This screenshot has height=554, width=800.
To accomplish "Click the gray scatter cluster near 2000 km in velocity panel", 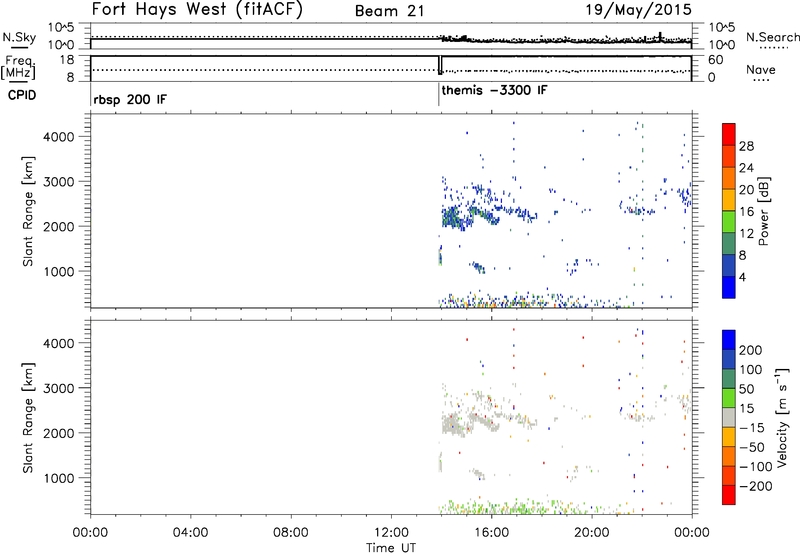I will pyautogui.click(x=453, y=424).
